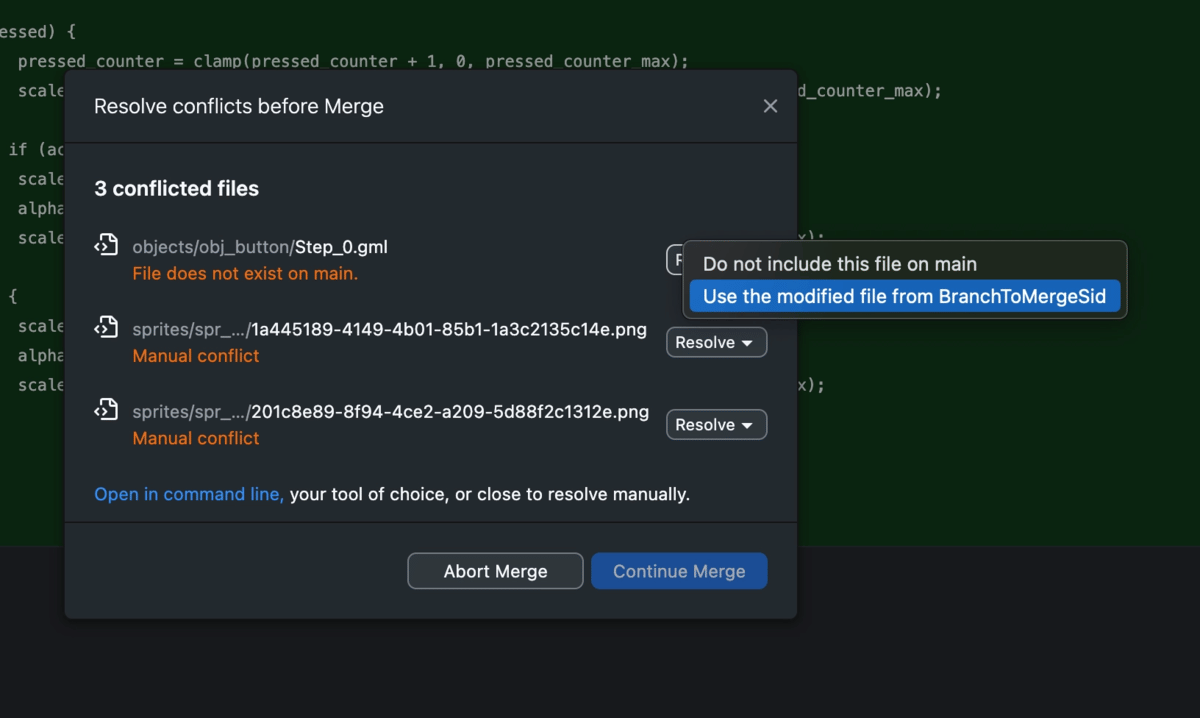Open Resolve dropdown for 1a445189 PNG file

pos(716,342)
